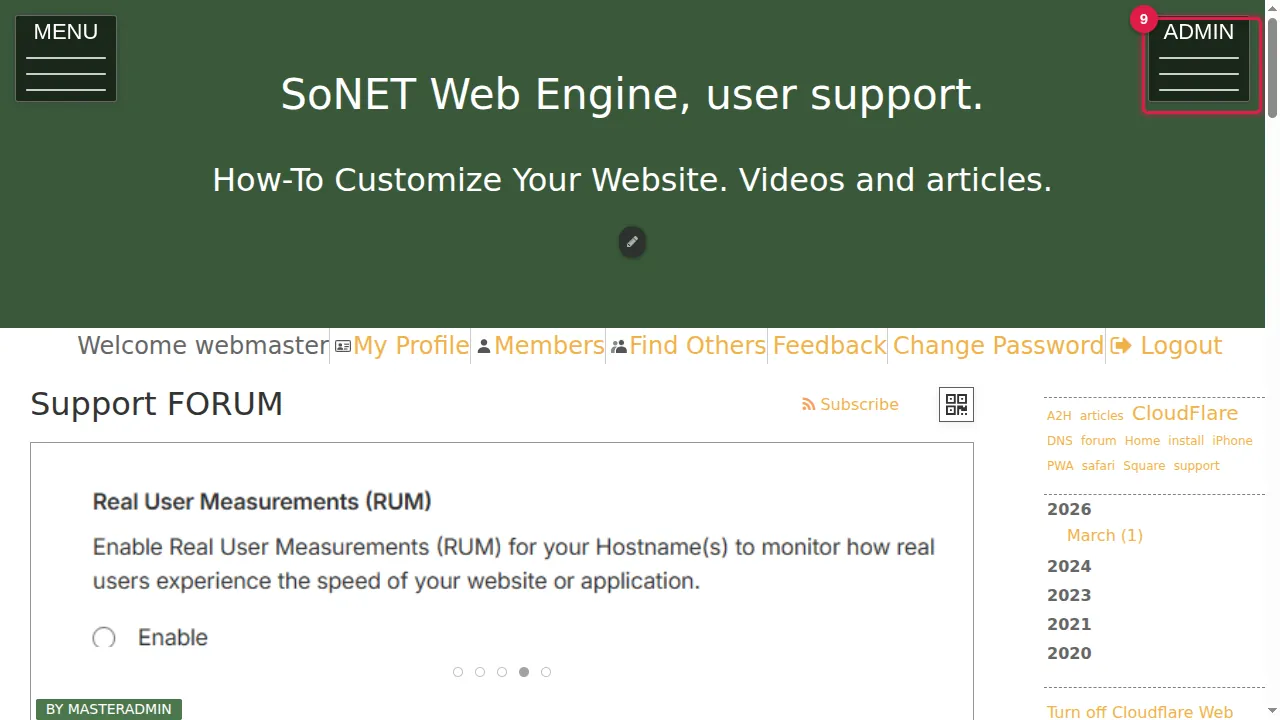Select the fourth carousel dot
This screenshot has width=1280, height=720.
524,672
